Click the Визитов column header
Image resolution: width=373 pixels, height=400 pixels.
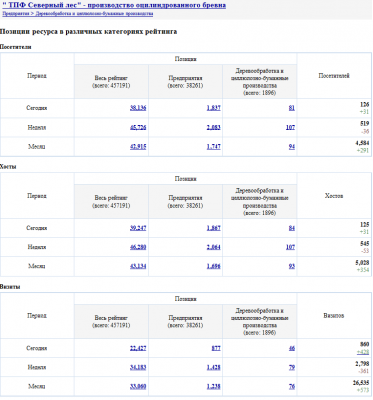334,315
